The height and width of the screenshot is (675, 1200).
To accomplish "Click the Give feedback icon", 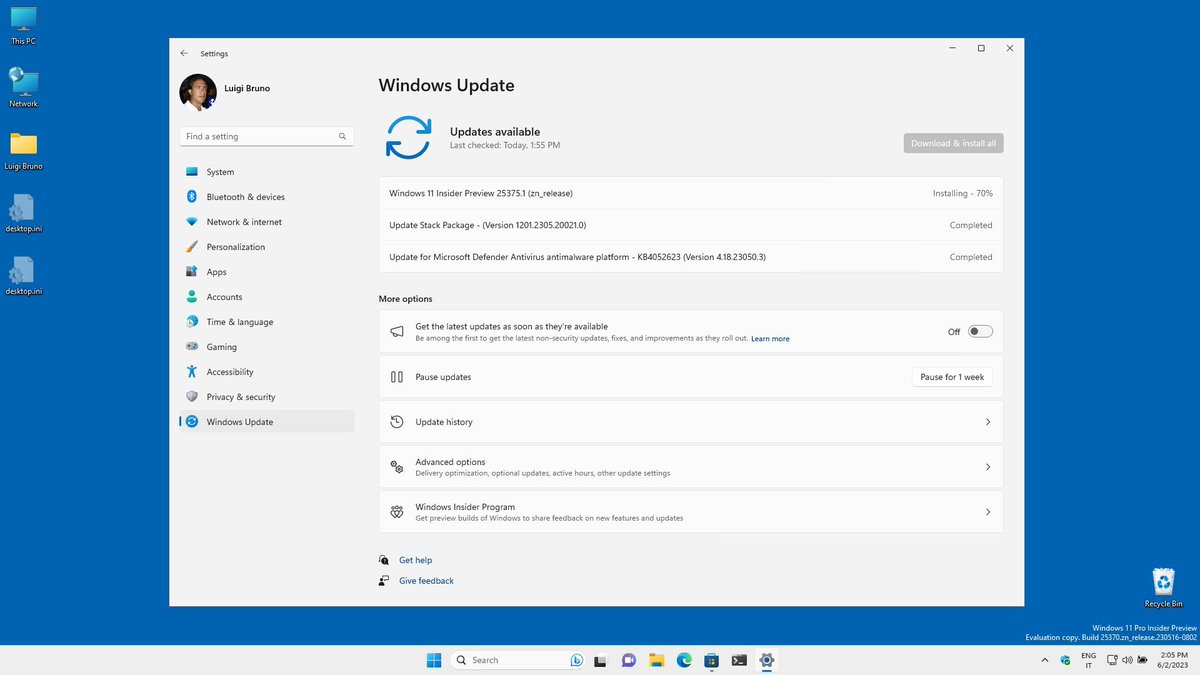I will (384, 581).
